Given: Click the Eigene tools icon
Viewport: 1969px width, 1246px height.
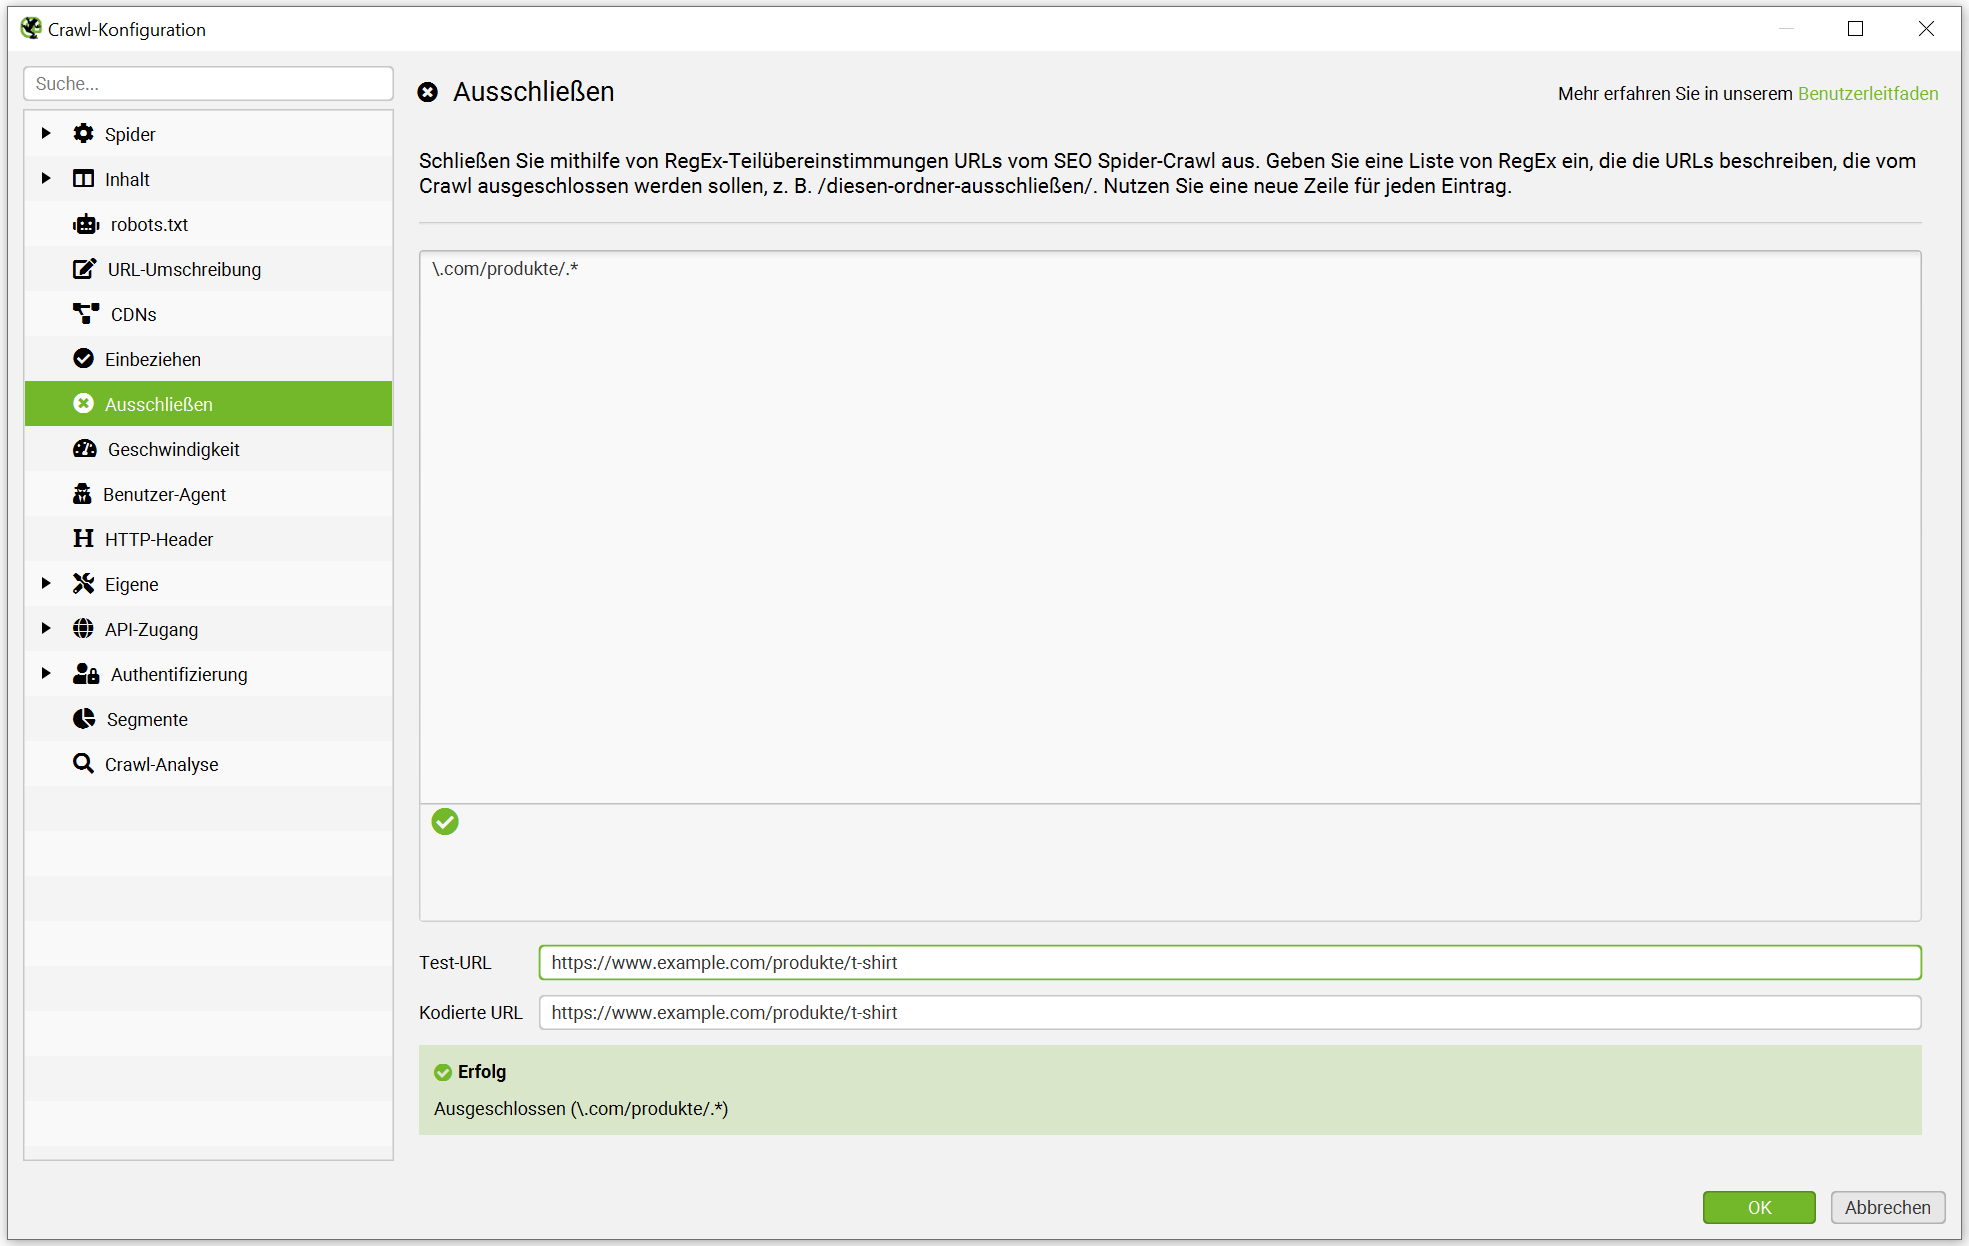Looking at the screenshot, I should (x=84, y=584).
